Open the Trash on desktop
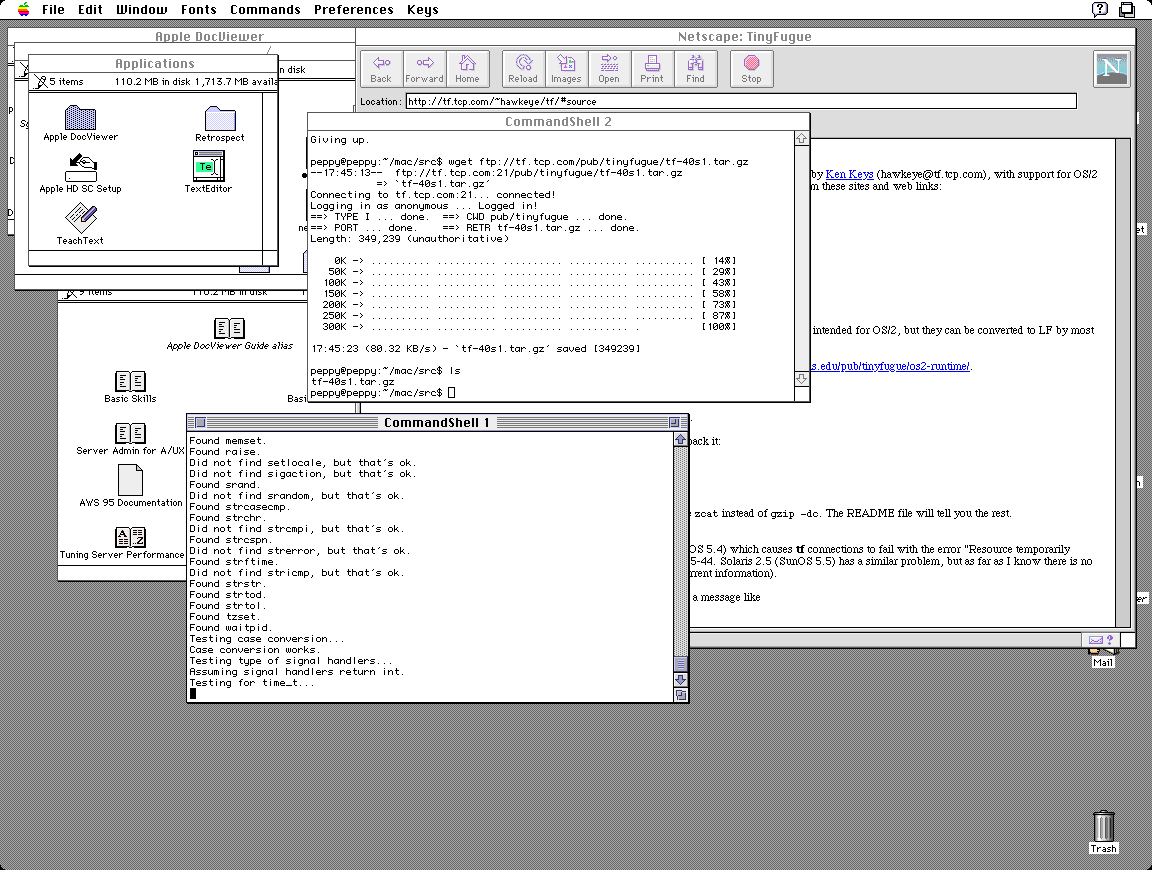This screenshot has width=1153, height=870. 1103,826
